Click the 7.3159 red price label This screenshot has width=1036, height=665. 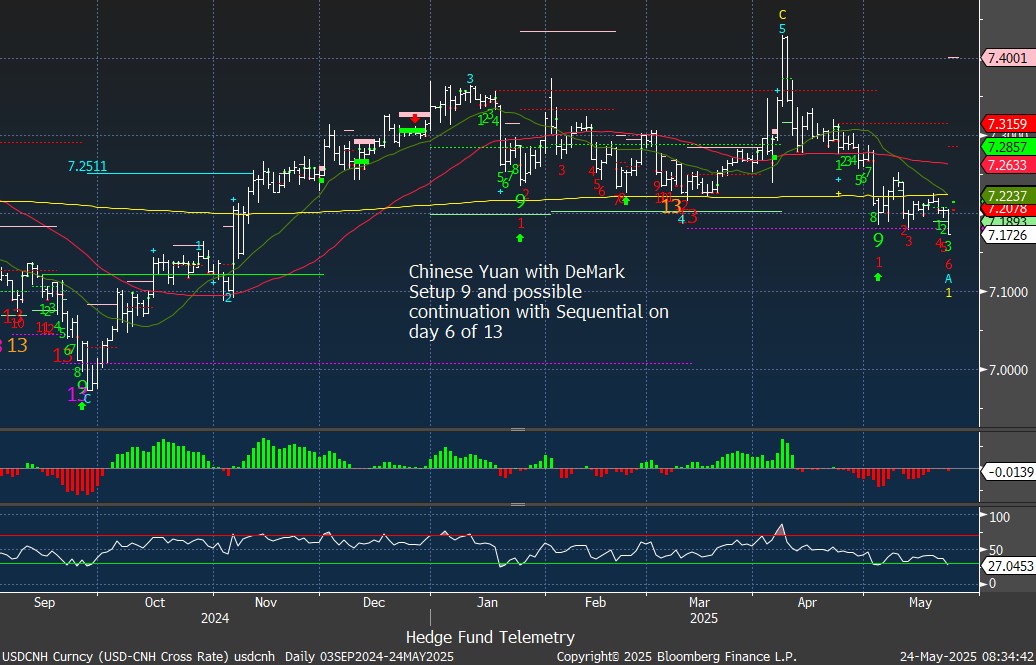[x=1007, y=124]
